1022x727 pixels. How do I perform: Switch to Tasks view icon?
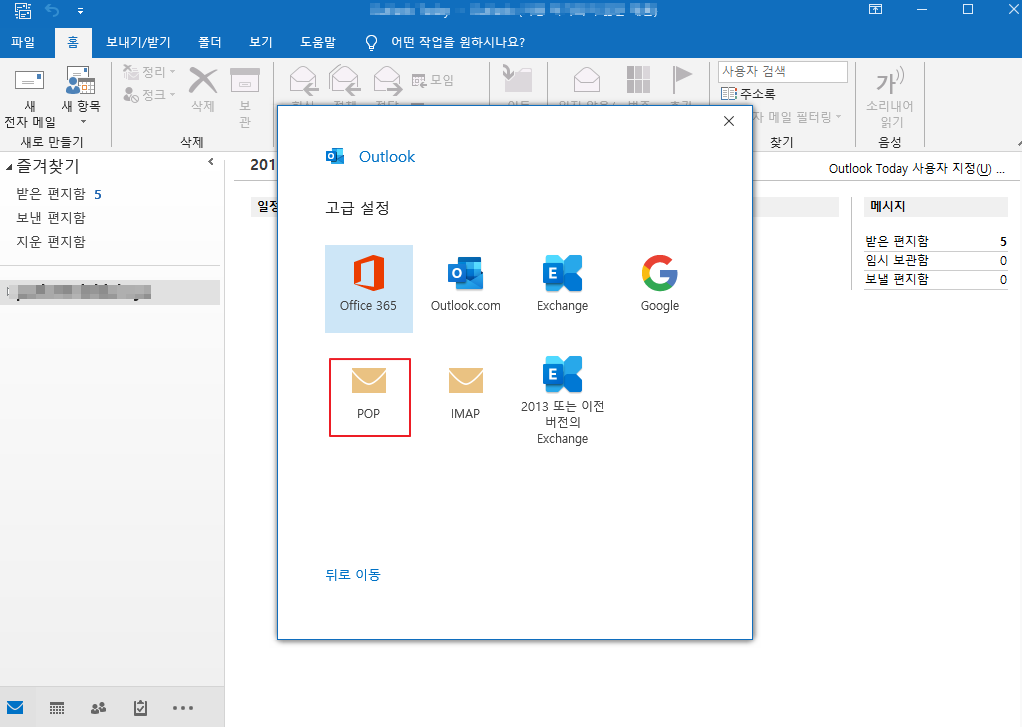[x=140, y=708]
